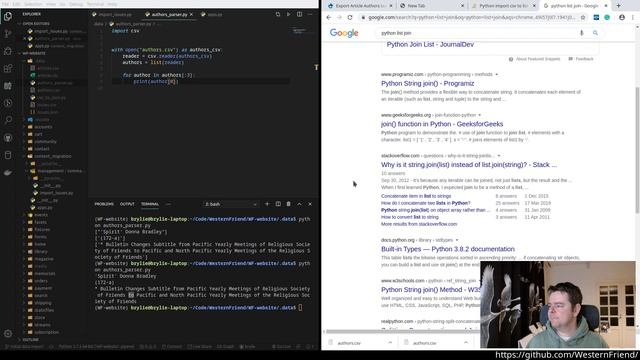Viewport: 640px width, 360px height.
Task: Kill terminal with trash icon
Action: [x=289, y=204]
